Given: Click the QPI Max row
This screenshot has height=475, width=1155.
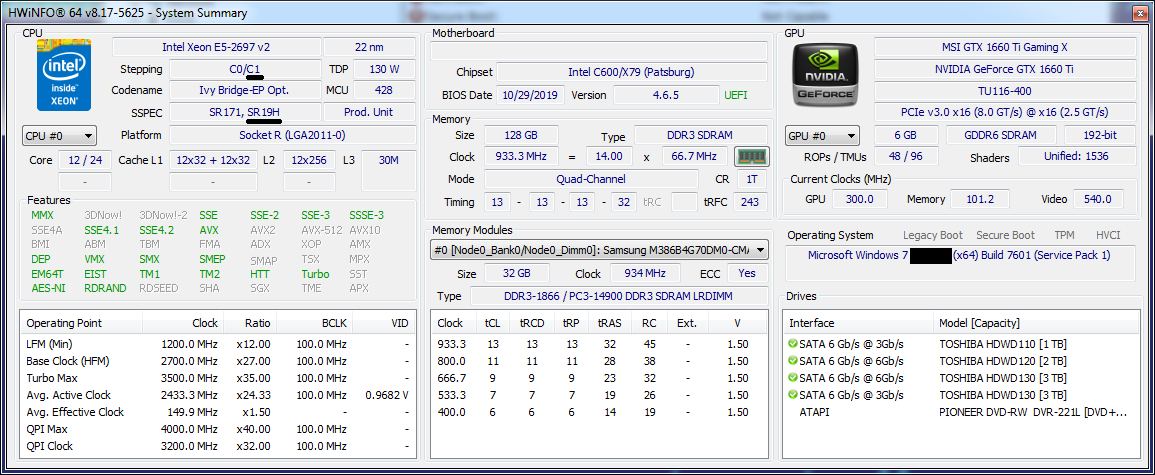Looking at the screenshot, I should pos(218,429).
